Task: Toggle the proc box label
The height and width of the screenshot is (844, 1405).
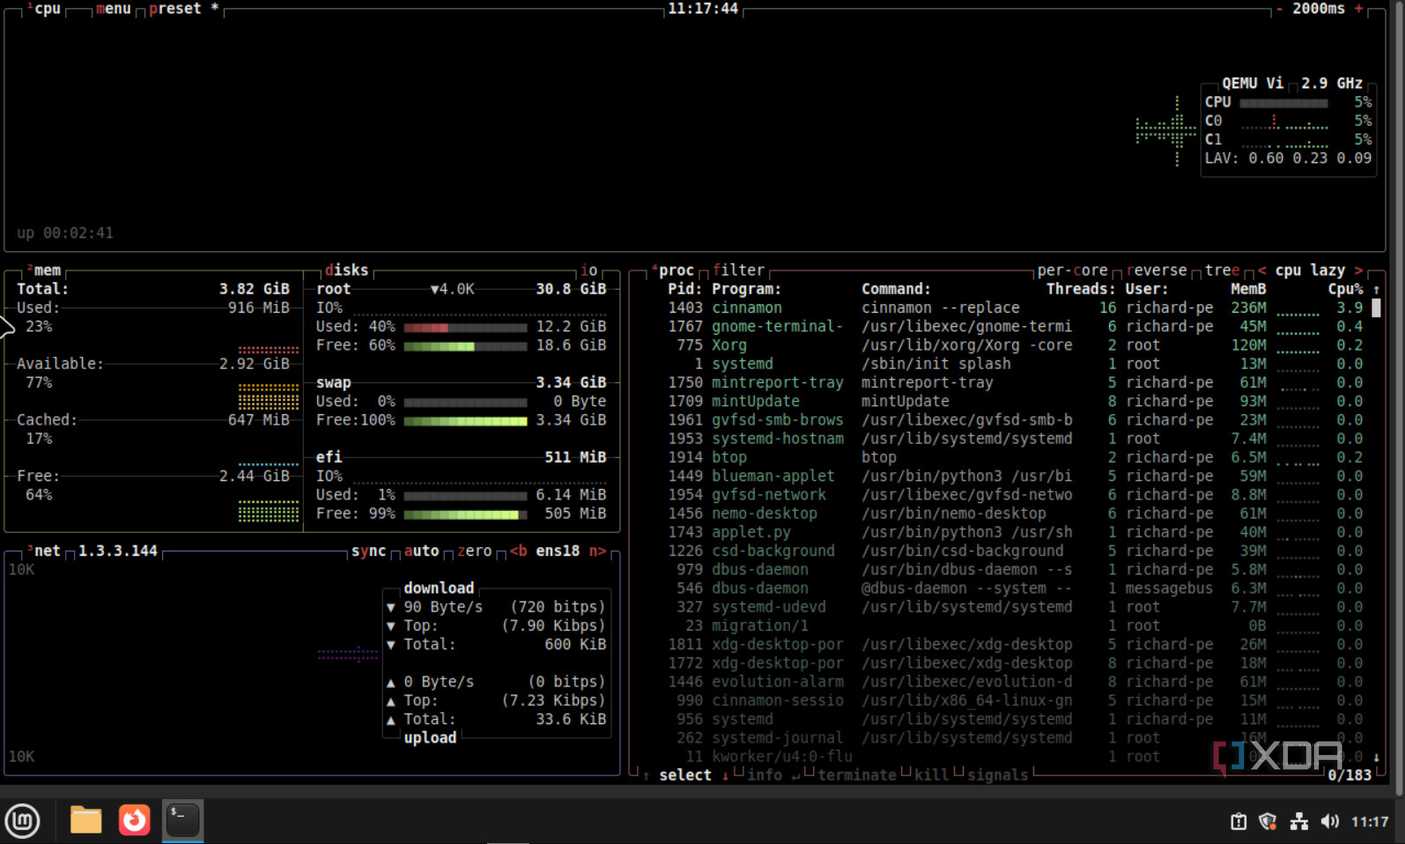Action: pos(673,270)
